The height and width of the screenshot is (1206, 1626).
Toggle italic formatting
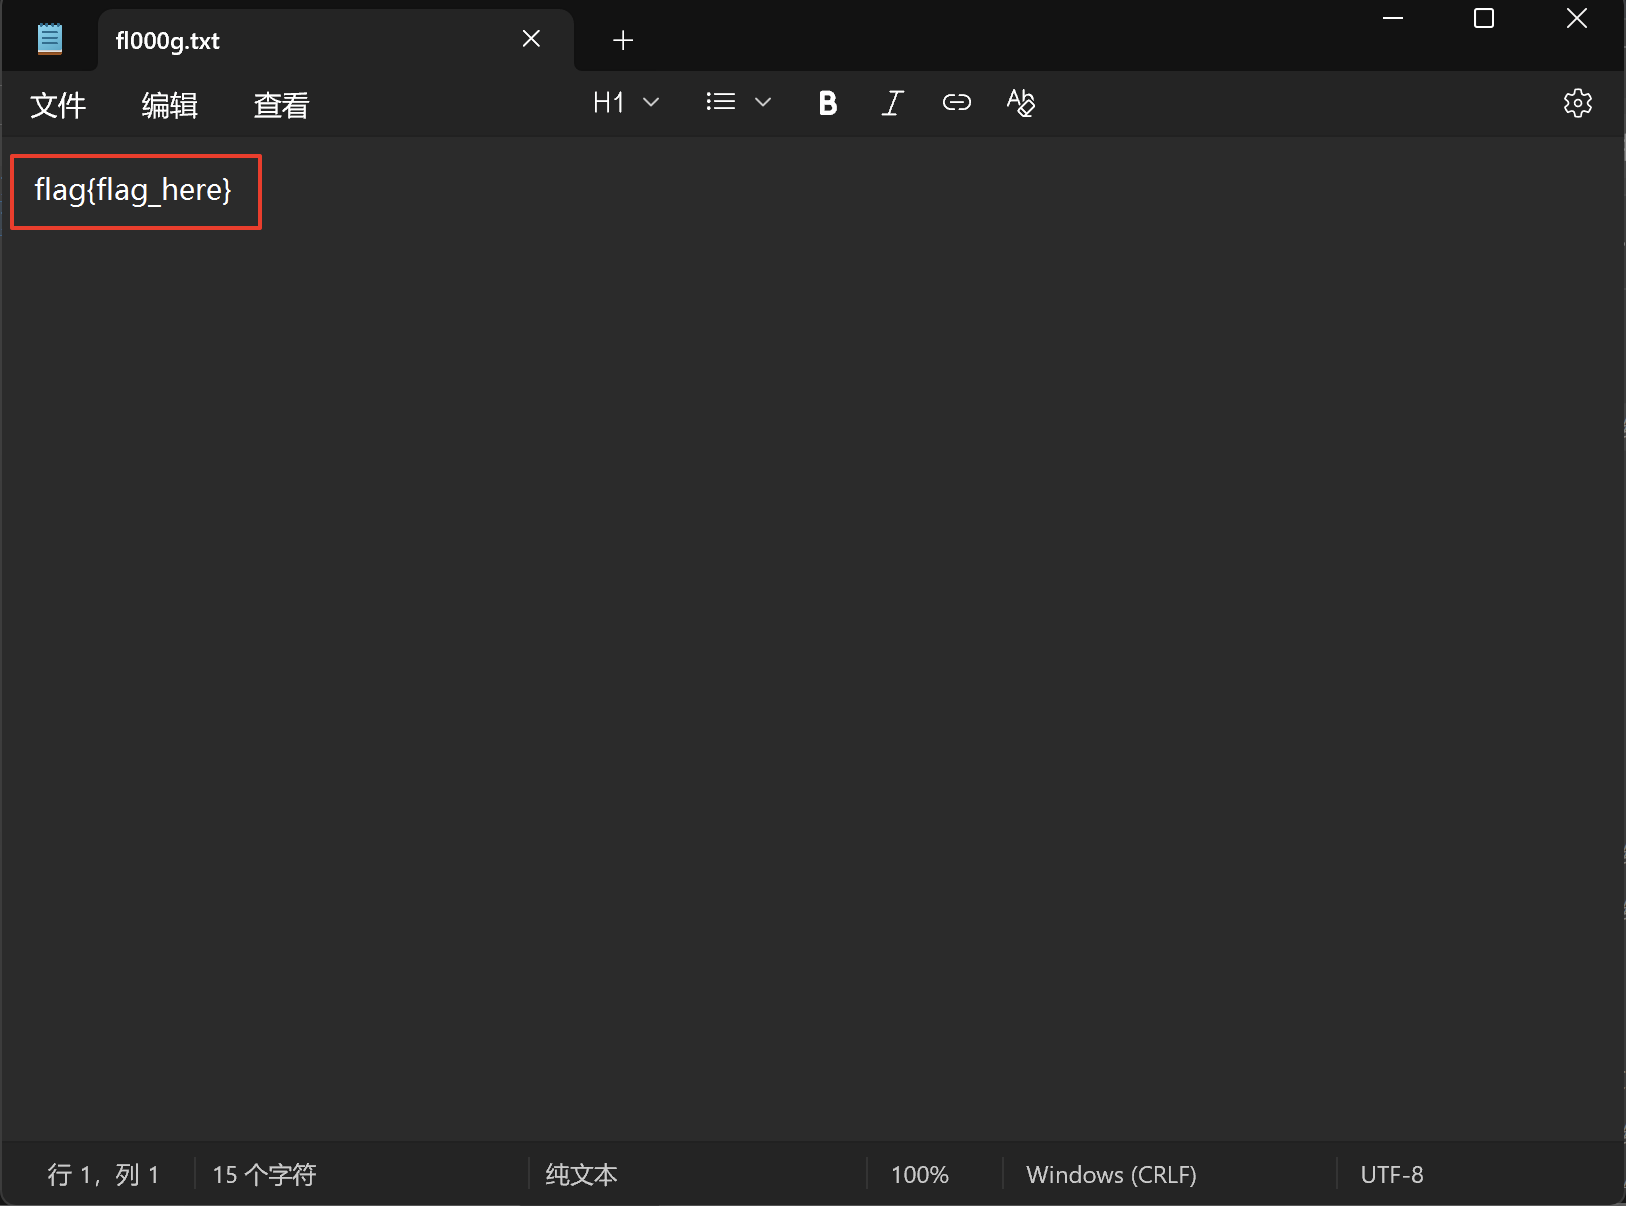click(892, 103)
